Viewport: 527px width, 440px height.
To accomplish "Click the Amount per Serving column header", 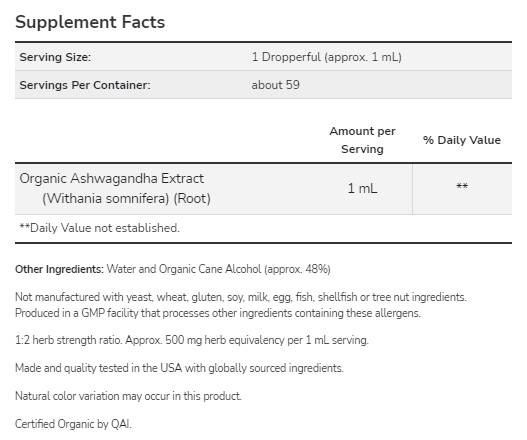I will pos(362,140).
